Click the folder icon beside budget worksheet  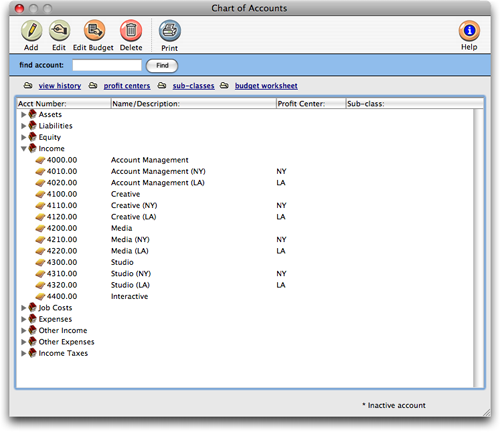[x=224, y=86]
